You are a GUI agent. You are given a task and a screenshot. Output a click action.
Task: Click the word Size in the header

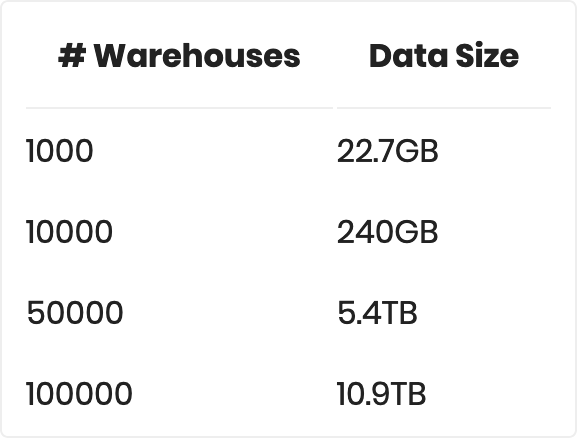487,56
